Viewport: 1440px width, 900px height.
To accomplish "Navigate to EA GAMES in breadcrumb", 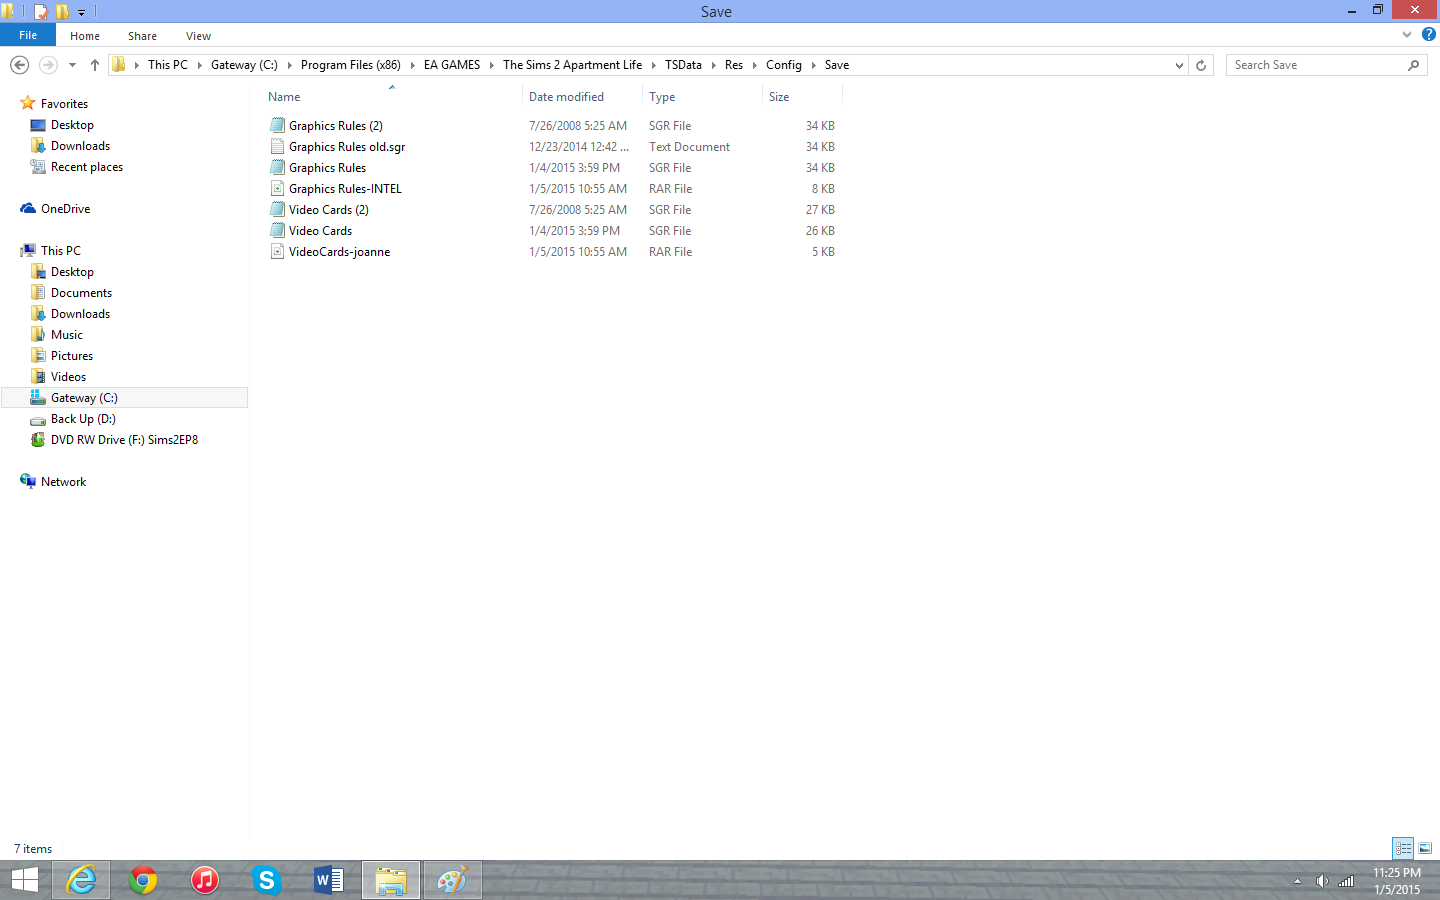I will [452, 65].
